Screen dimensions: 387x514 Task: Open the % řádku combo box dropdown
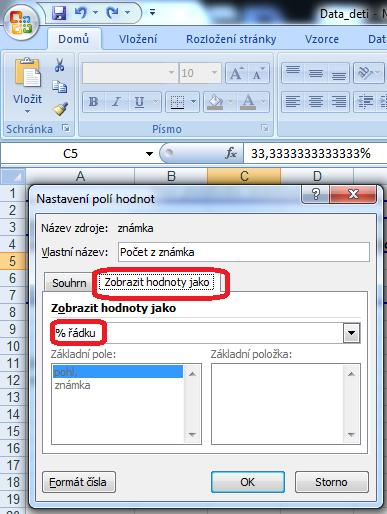[x=352, y=333]
